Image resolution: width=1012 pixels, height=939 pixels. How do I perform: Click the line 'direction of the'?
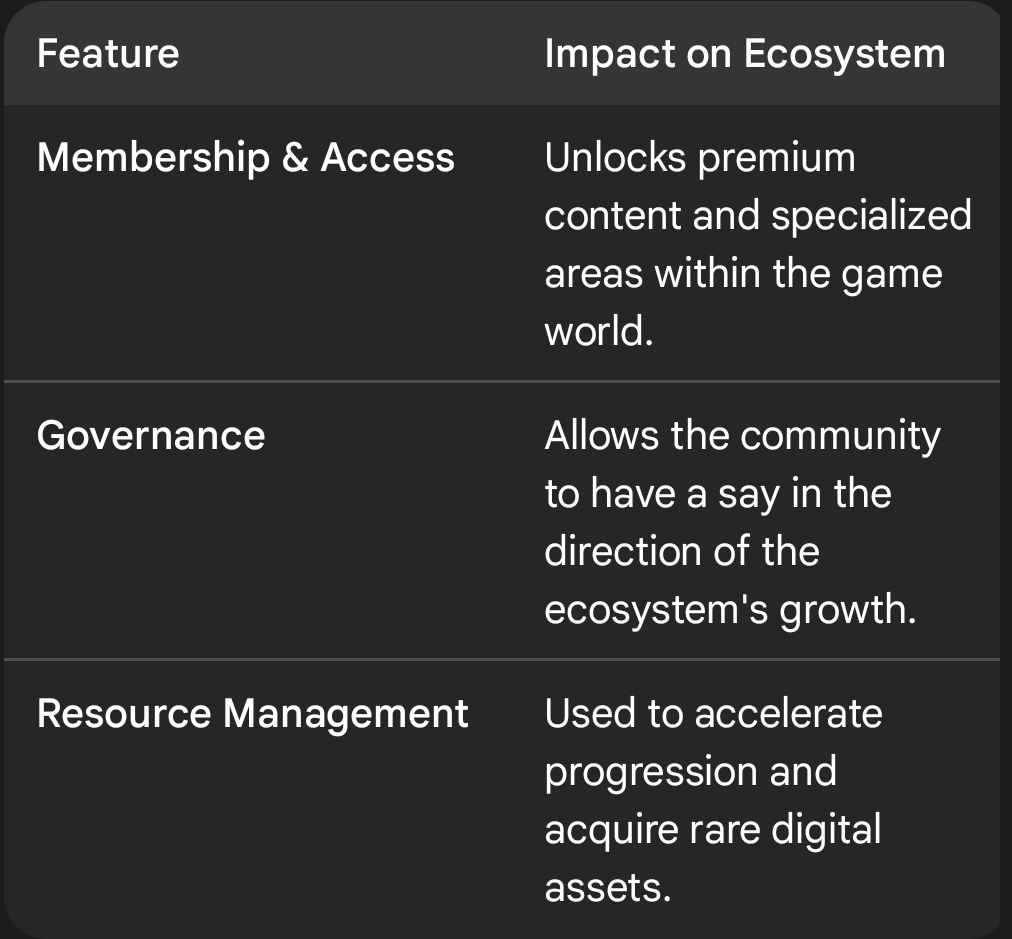click(x=682, y=552)
